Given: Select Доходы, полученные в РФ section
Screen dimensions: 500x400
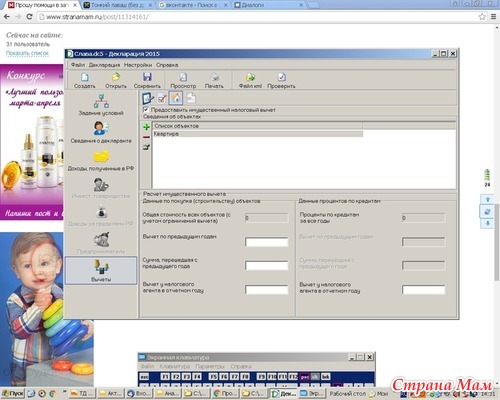Looking at the screenshot, I should pyautogui.click(x=101, y=160).
